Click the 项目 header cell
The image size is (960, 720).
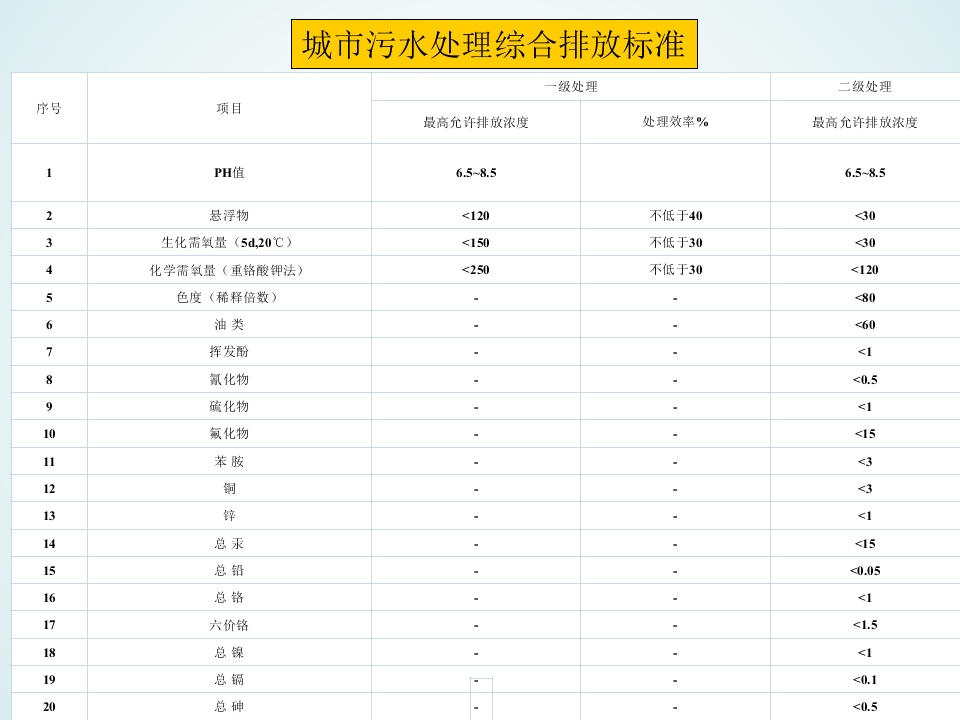pyautogui.click(x=229, y=108)
